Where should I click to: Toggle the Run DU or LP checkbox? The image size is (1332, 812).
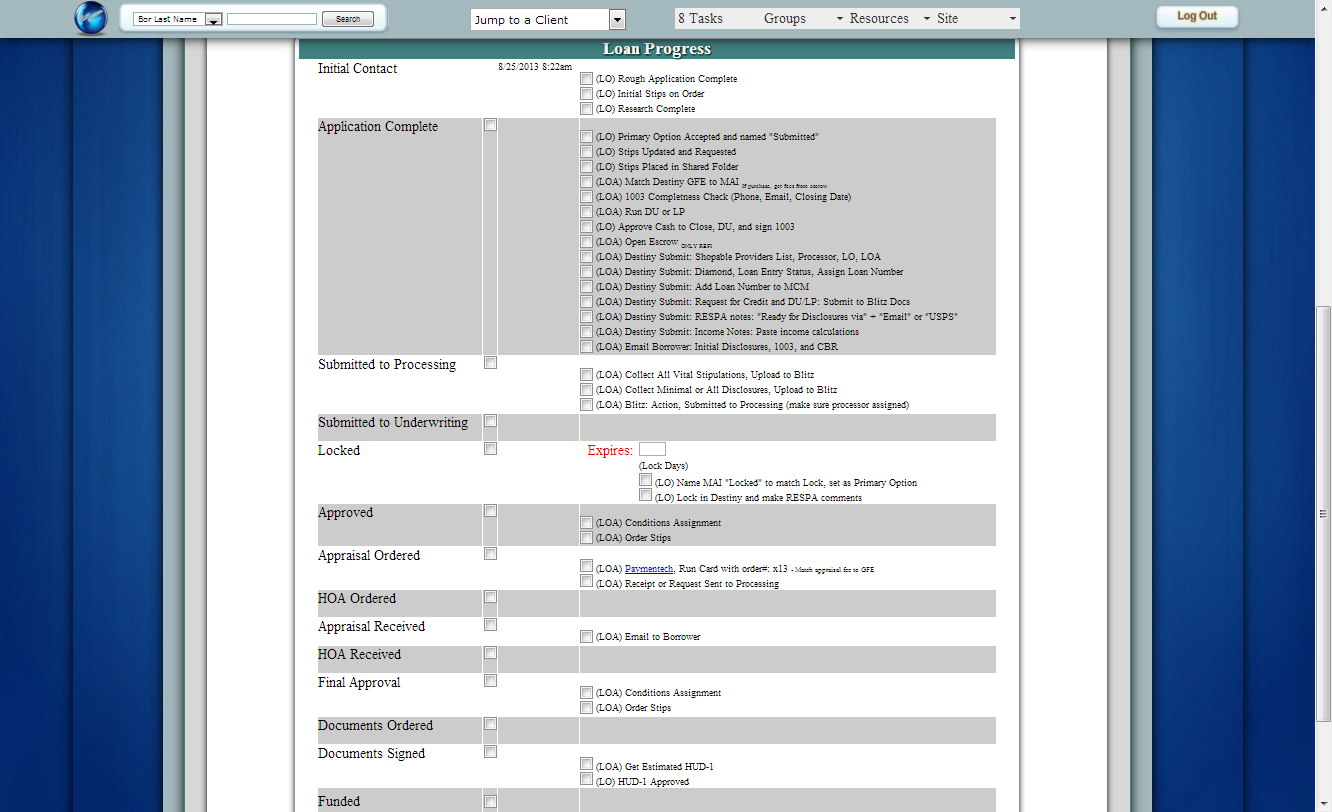[x=586, y=212]
